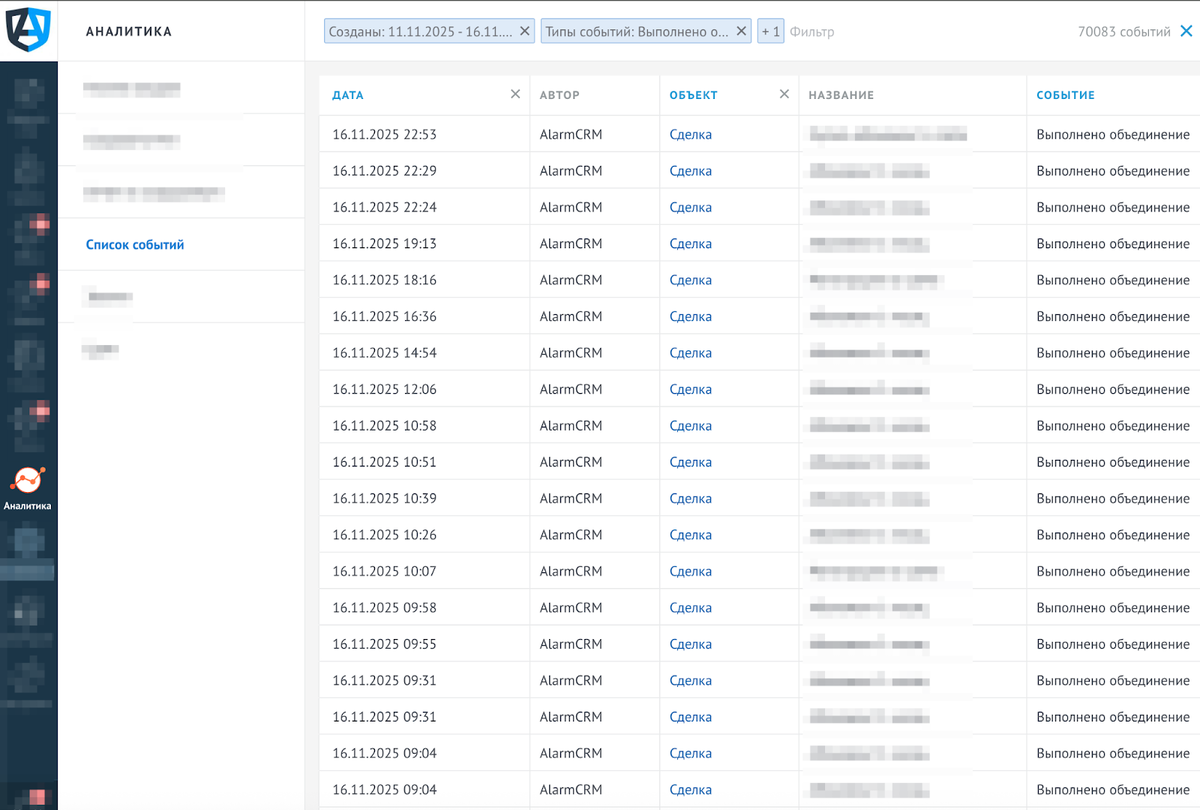Open the Сделка link for 14:54 event
Image resolution: width=1200 pixels, height=810 pixels.
[x=691, y=353]
